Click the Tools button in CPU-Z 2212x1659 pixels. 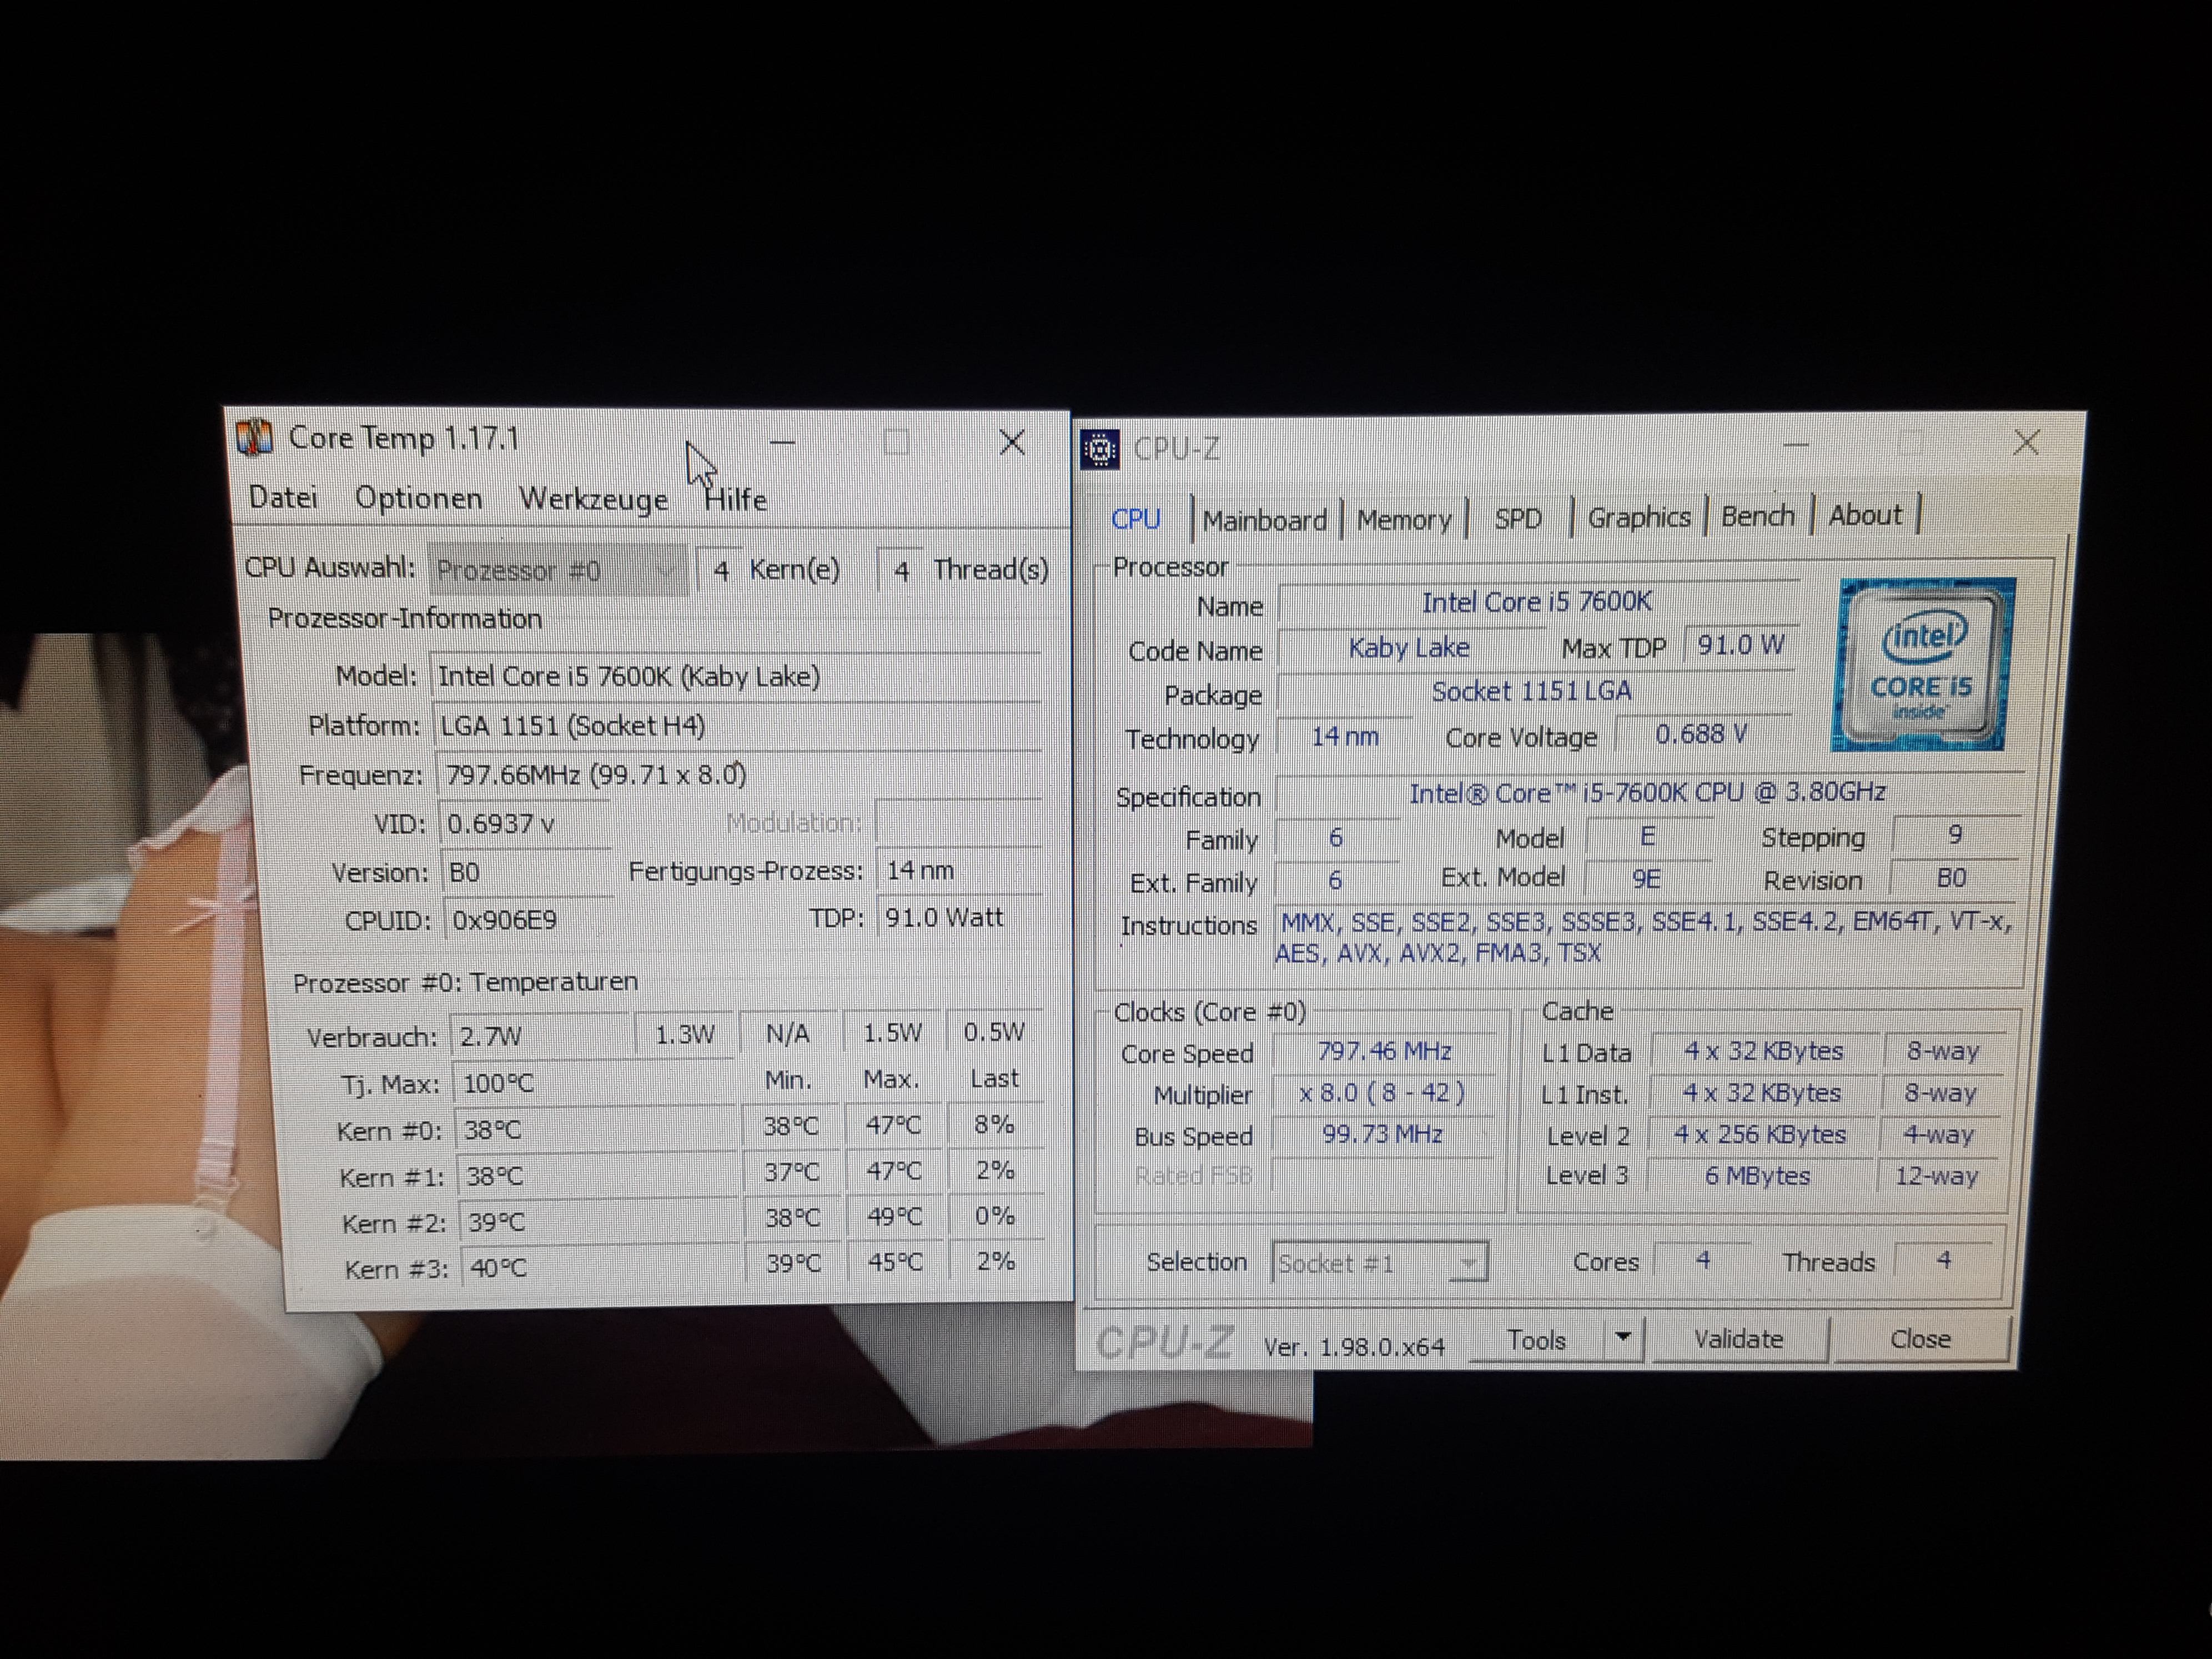pyautogui.click(x=1537, y=1340)
